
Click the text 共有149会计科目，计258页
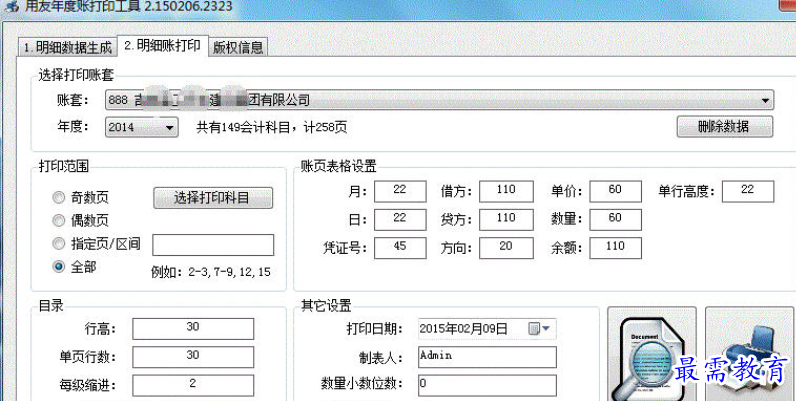pos(272,128)
